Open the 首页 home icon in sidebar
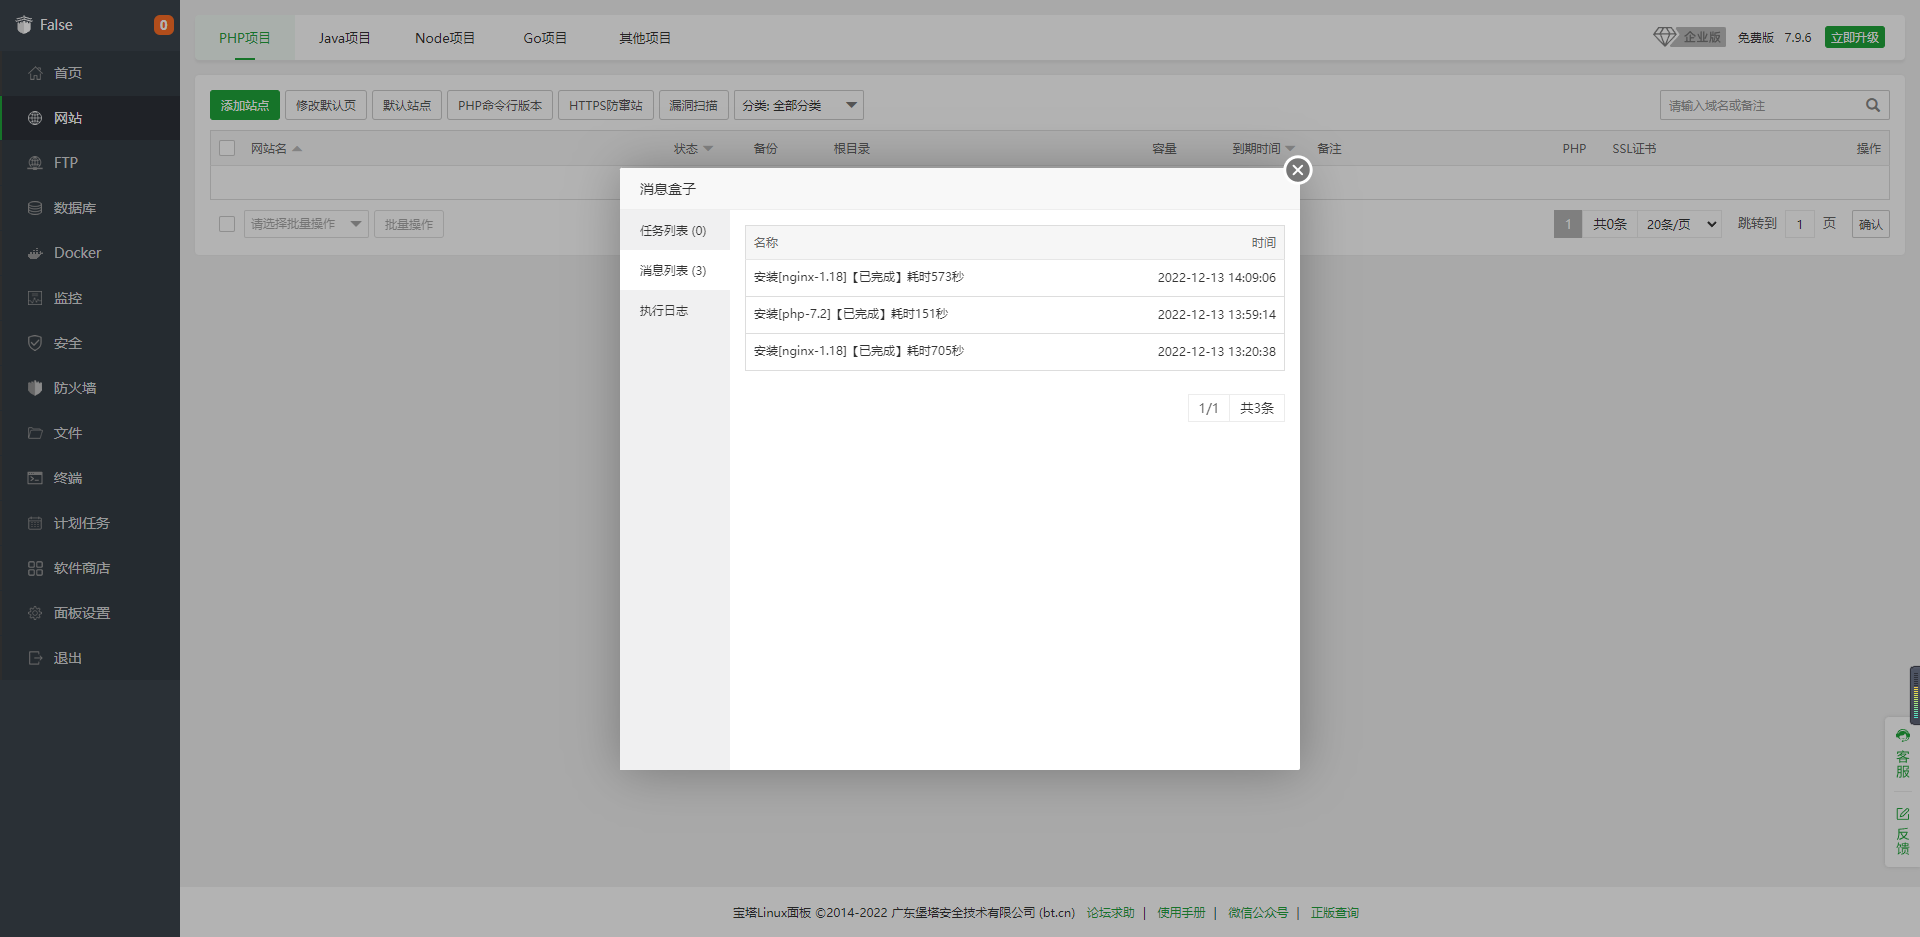This screenshot has width=1920, height=937. (35, 73)
